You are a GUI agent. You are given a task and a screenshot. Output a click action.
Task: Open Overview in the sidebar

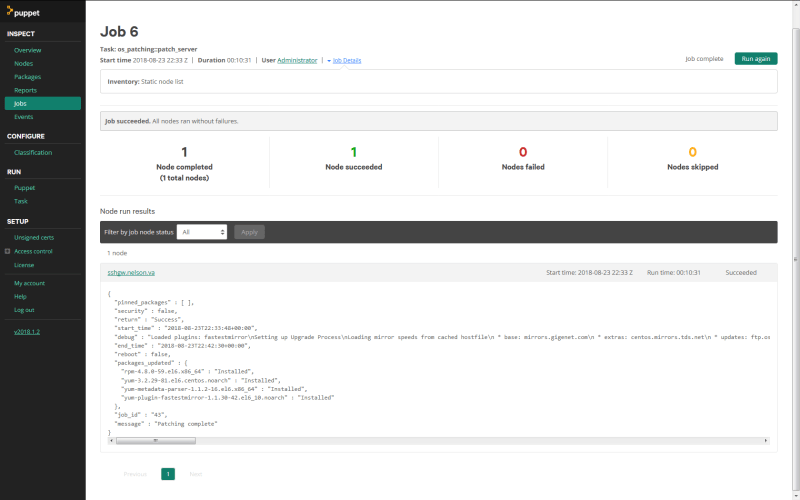(x=28, y=50)
